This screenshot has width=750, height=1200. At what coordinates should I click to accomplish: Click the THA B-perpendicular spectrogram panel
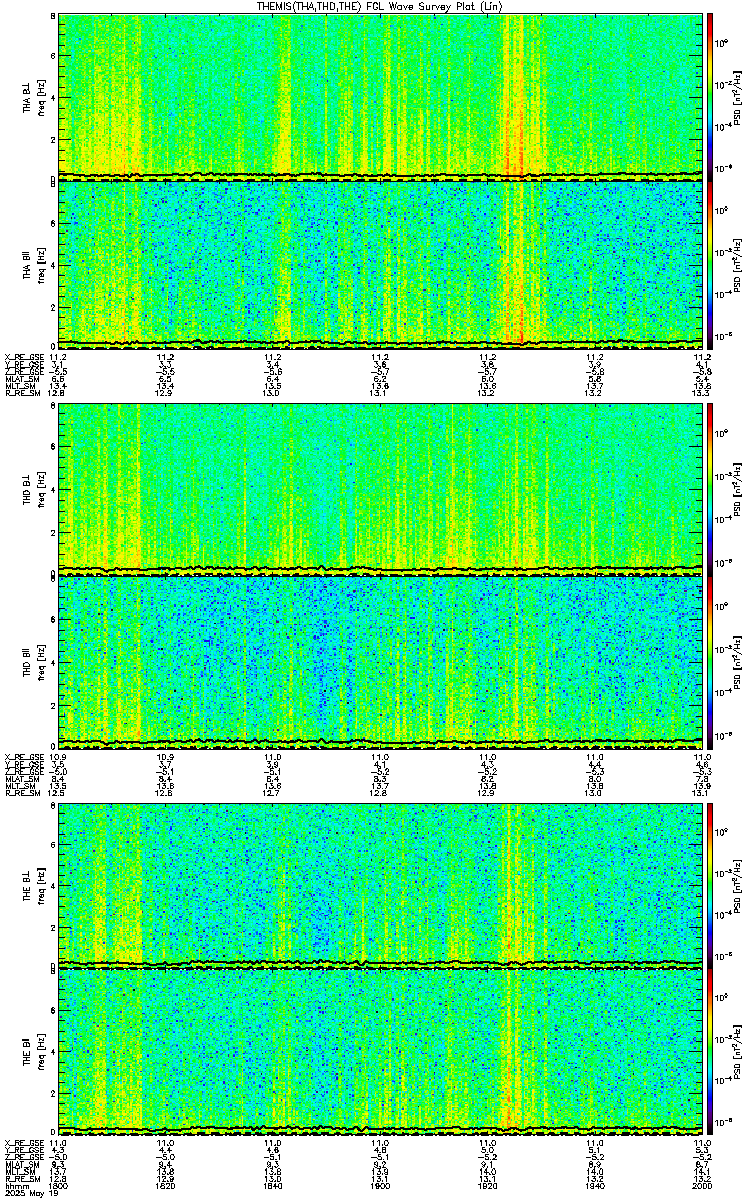[382, 96]
